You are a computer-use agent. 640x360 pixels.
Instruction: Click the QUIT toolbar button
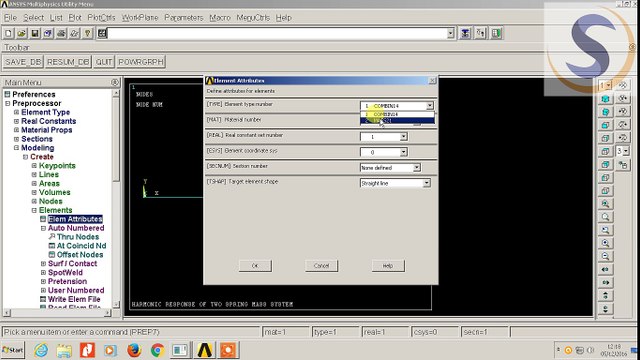(104, 62)
